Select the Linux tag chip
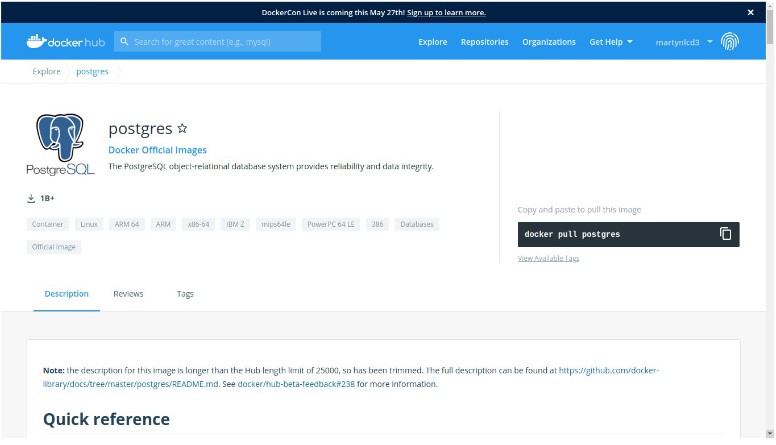This screenshot has width=776, height=445. tap(89, 224)
